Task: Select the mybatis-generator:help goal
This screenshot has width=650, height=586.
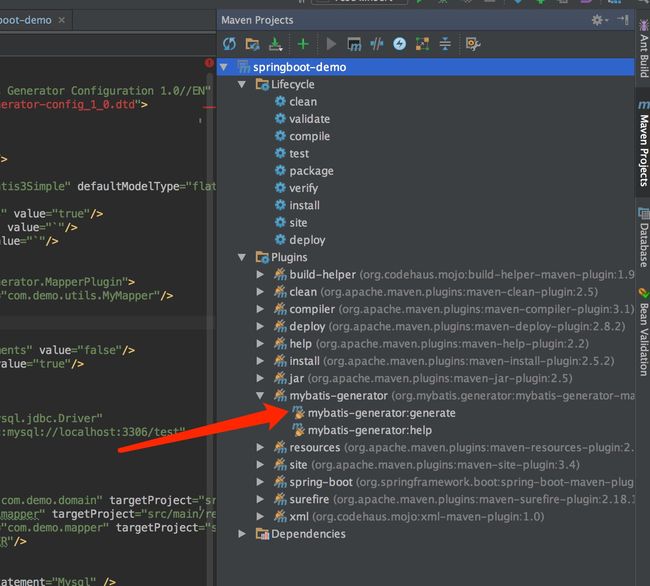Action: pyautogui.click(x=370, y=431)
